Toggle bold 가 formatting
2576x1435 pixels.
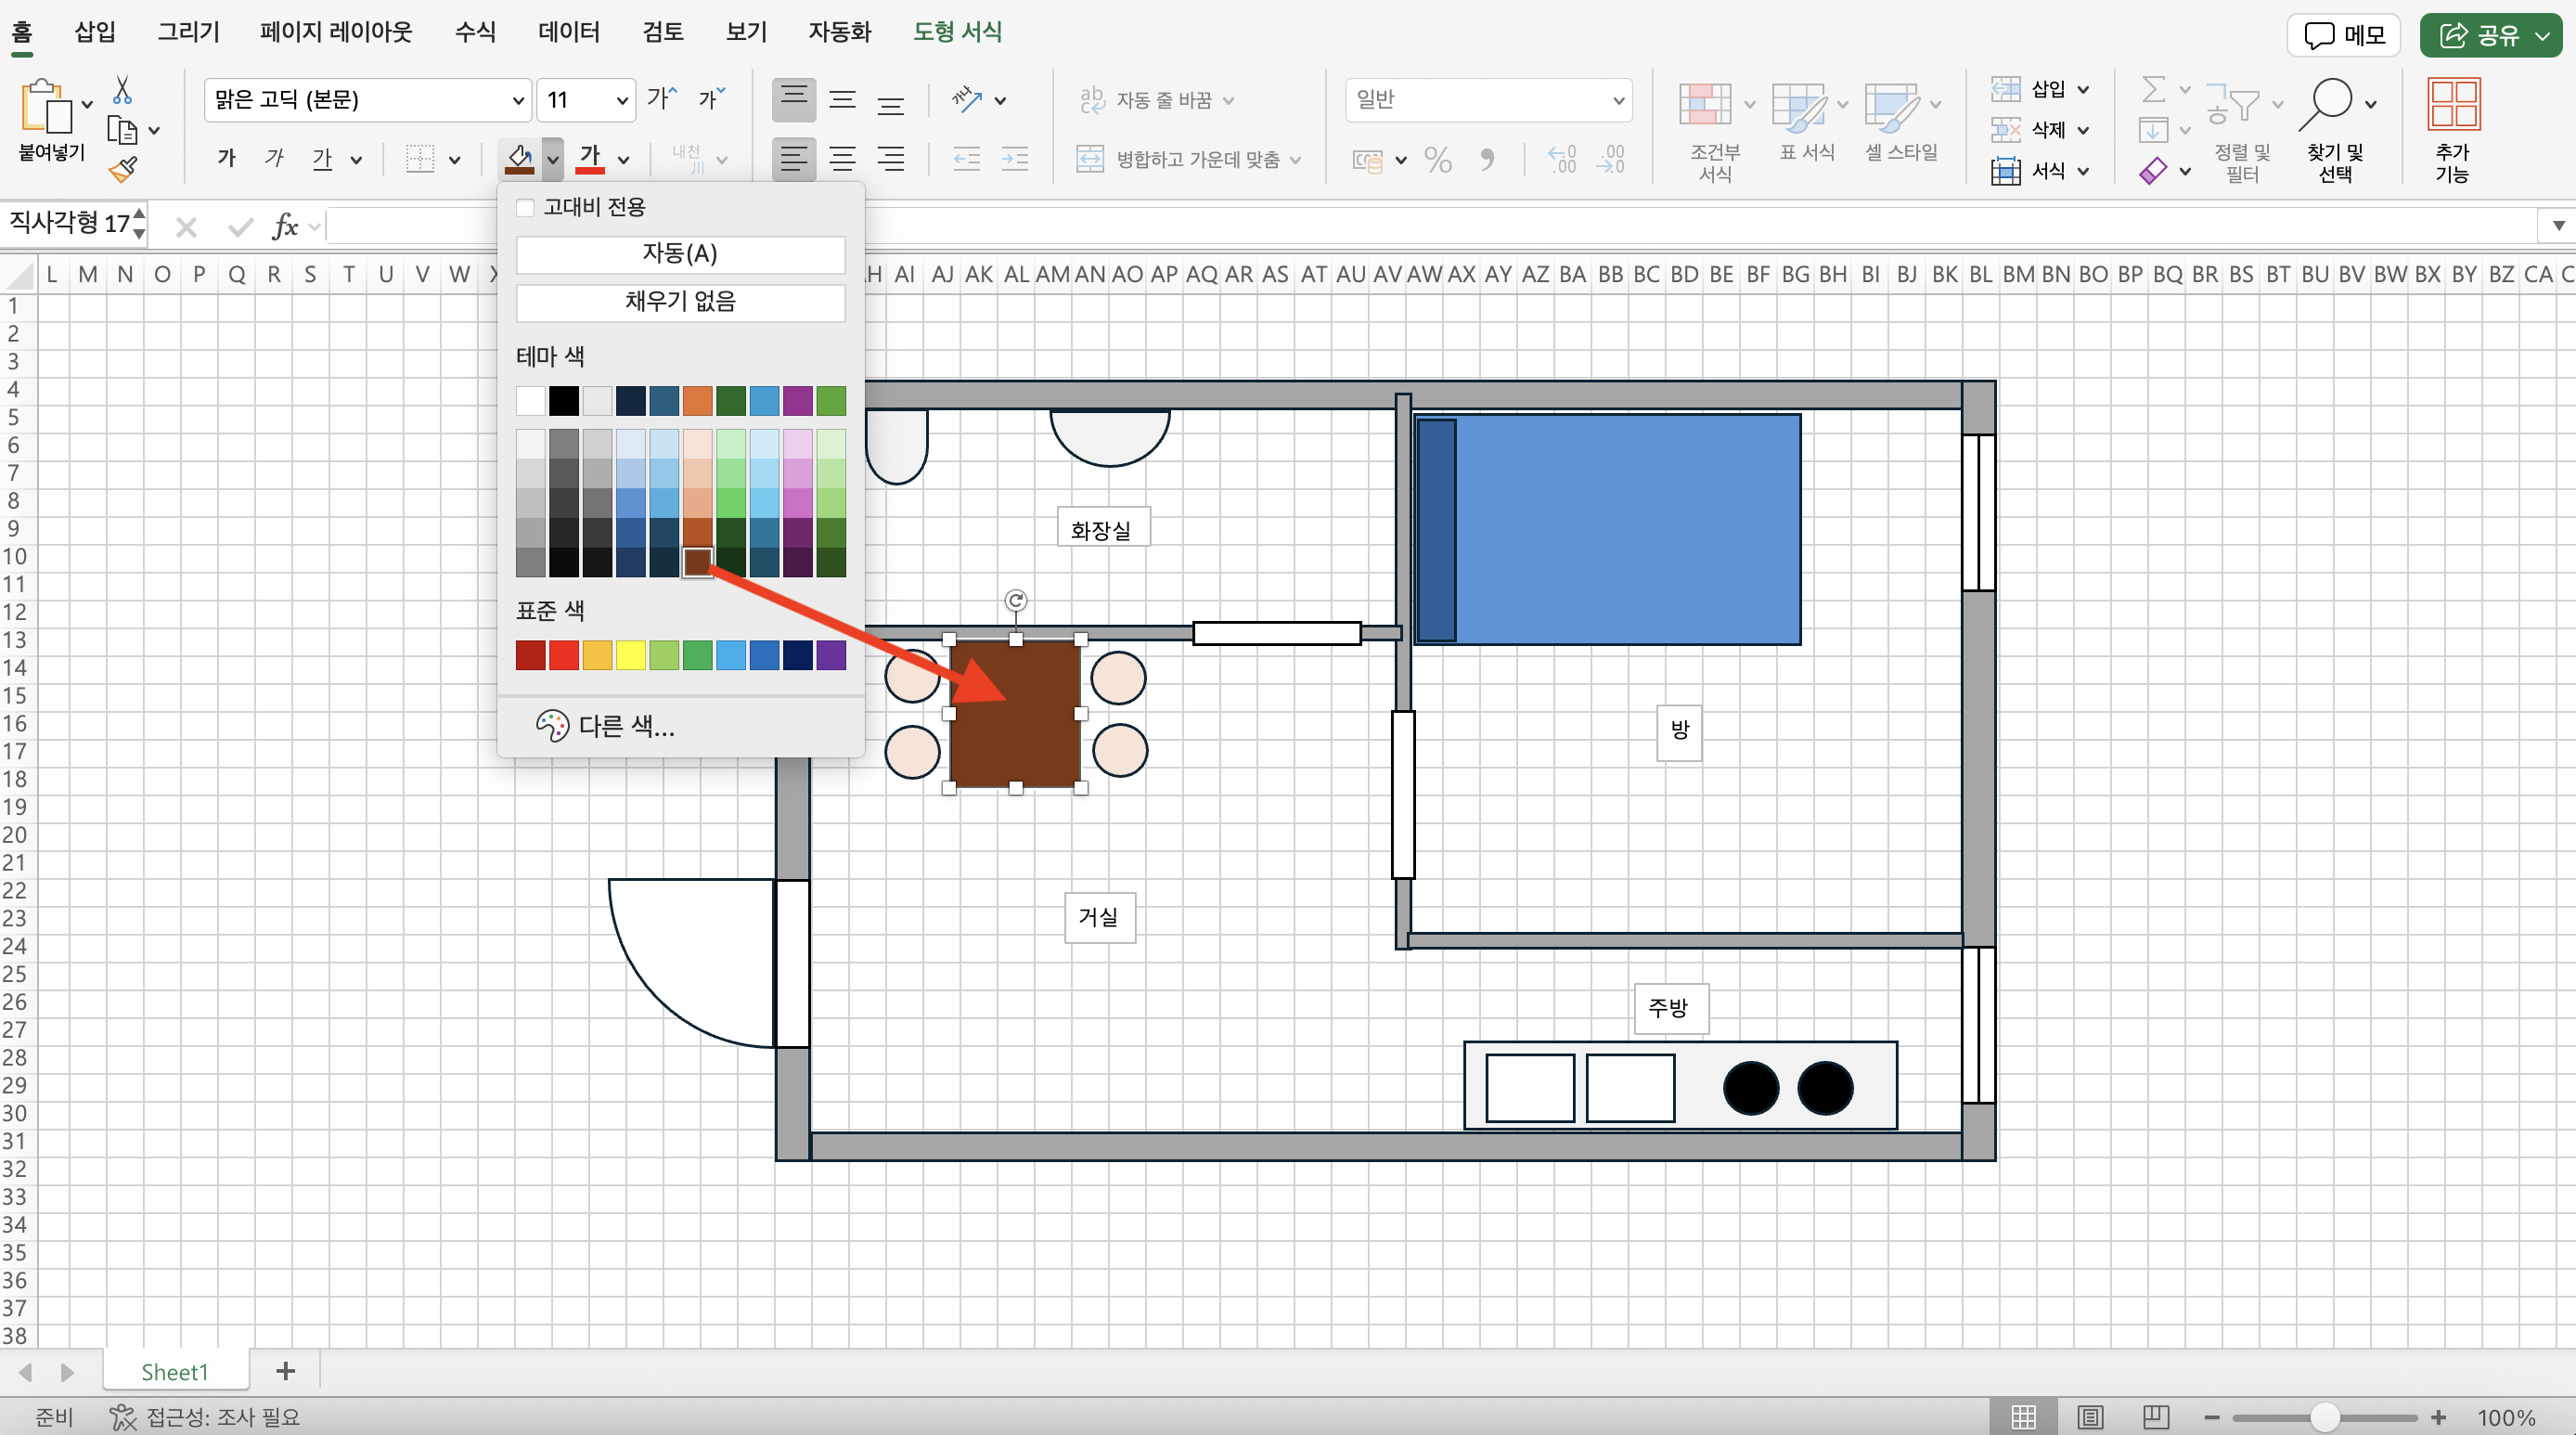tap(227, 158)
